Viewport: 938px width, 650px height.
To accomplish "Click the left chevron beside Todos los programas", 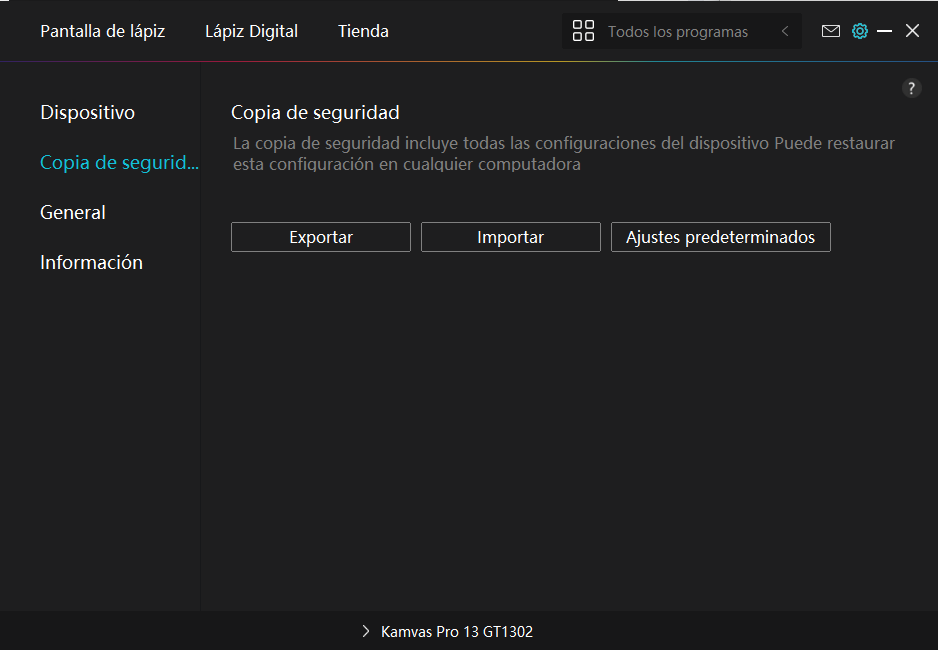I will pos(785,31).
